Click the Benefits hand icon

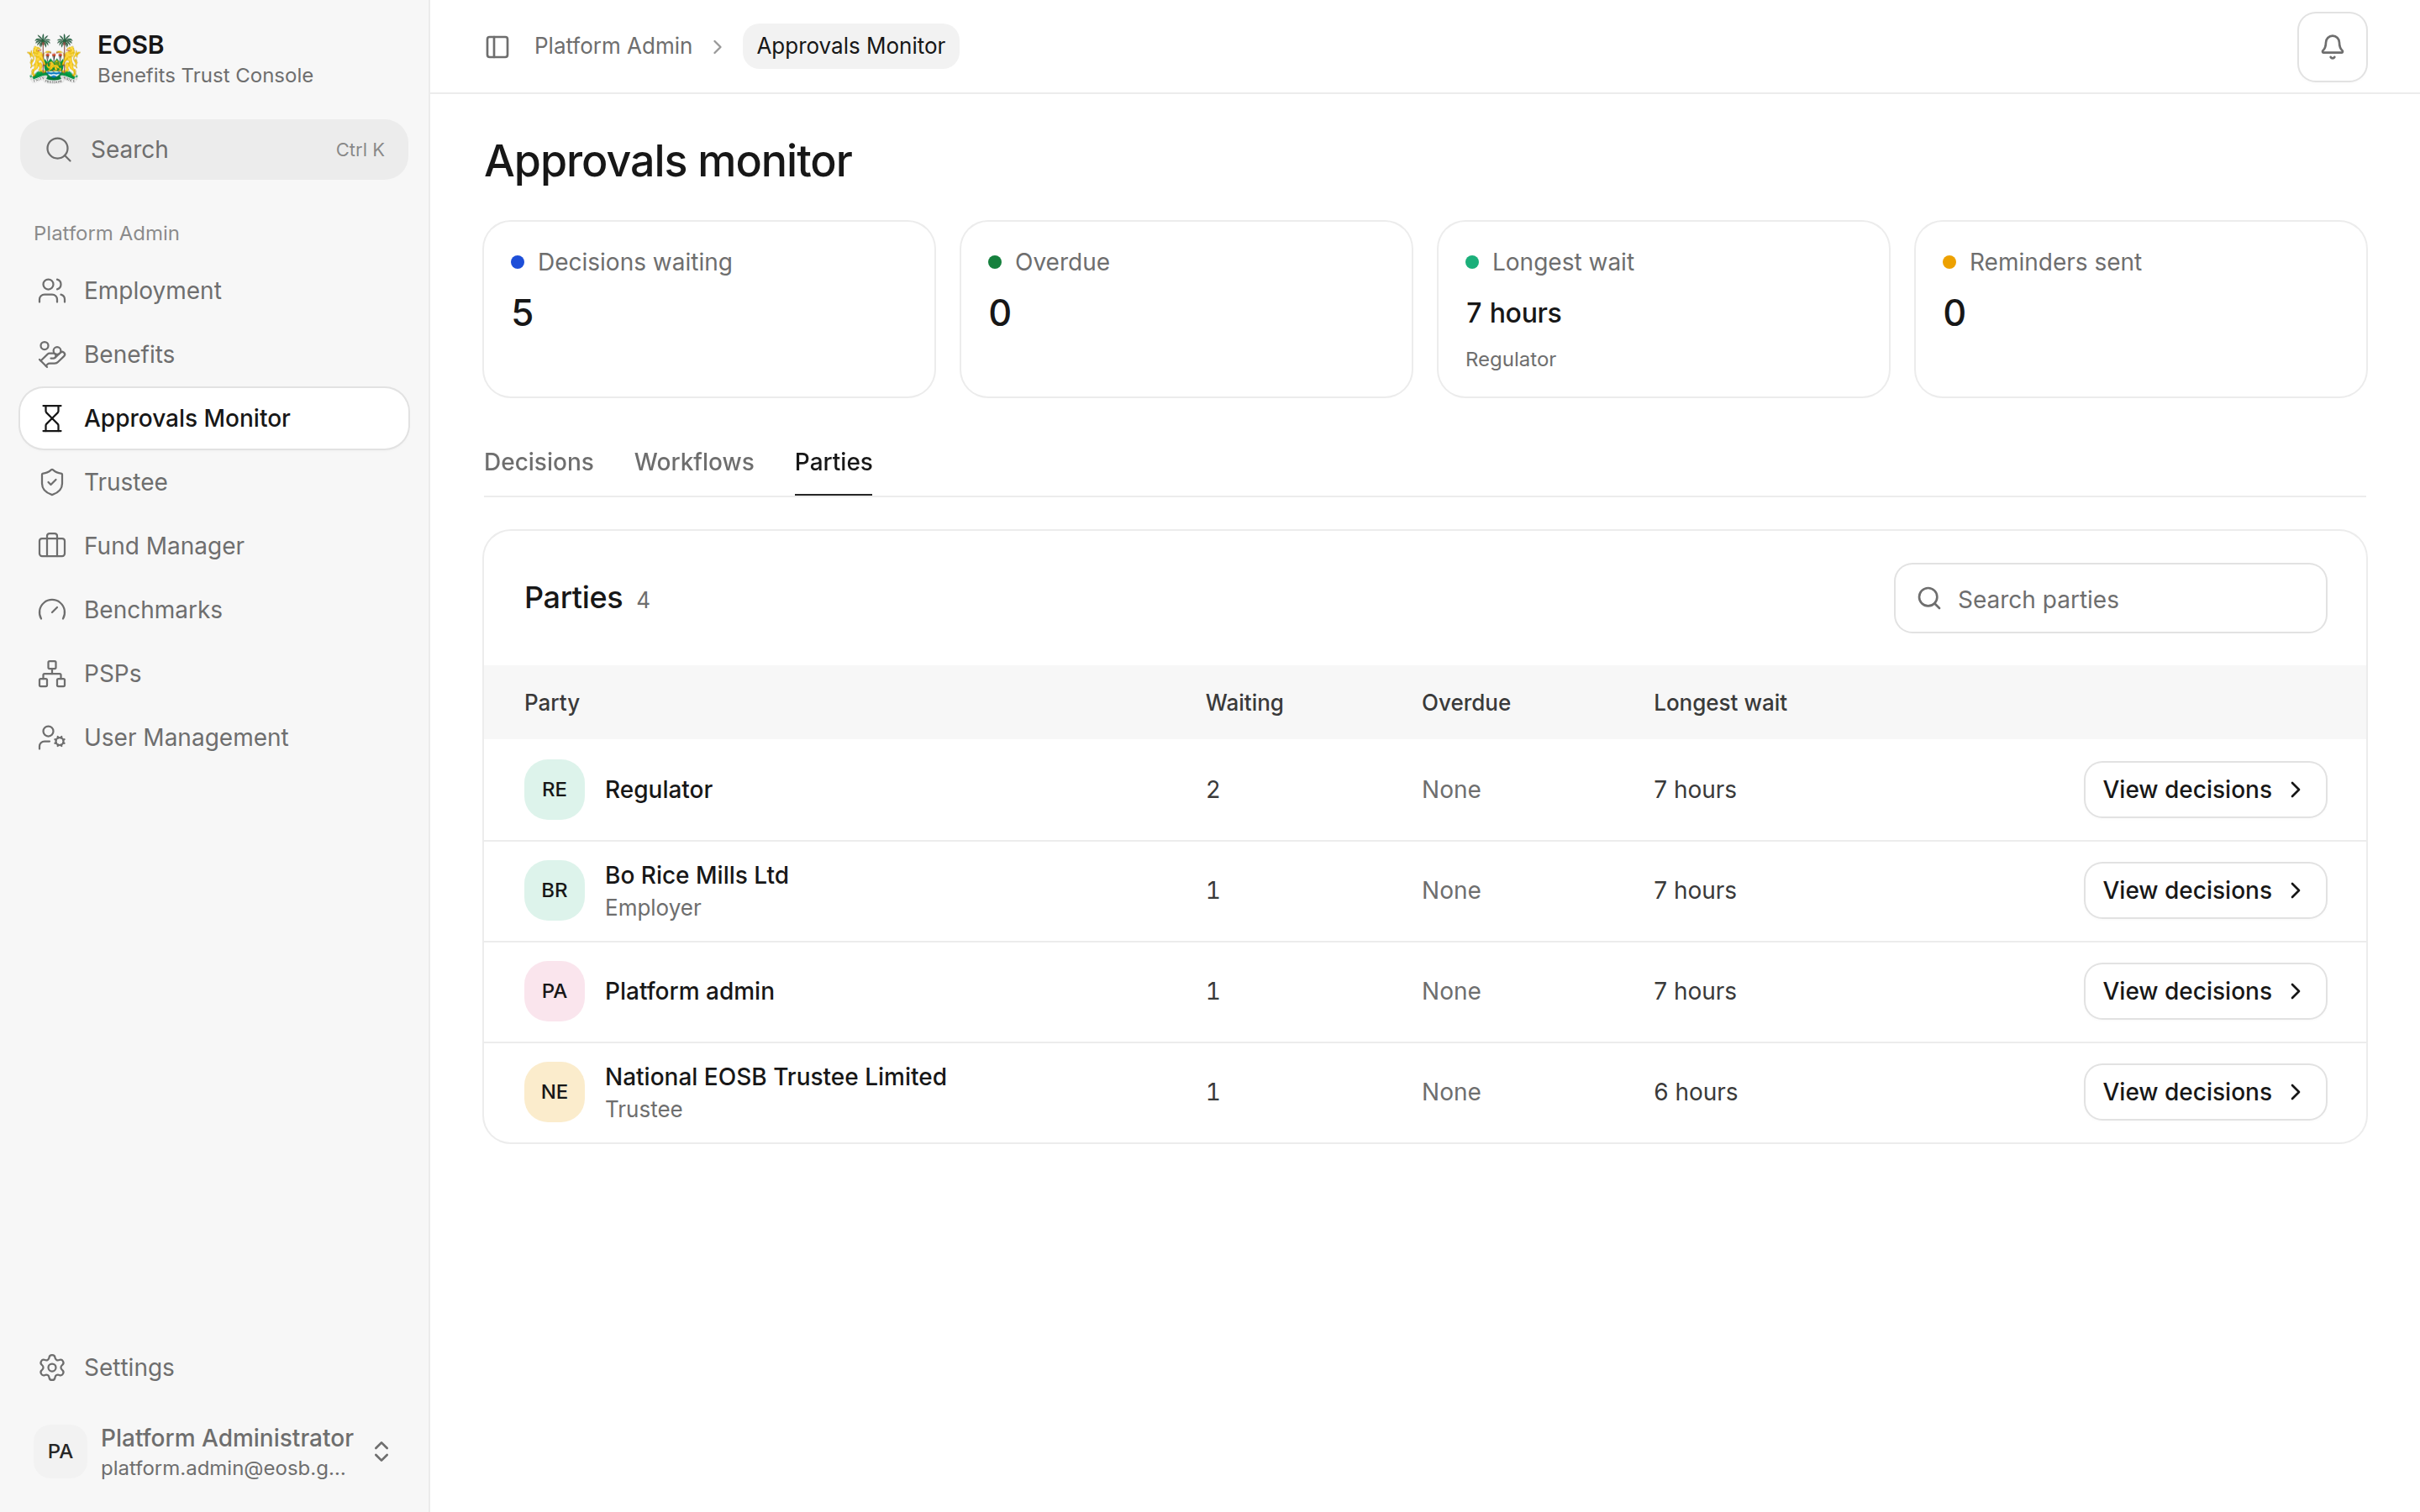tap(52, 354)
